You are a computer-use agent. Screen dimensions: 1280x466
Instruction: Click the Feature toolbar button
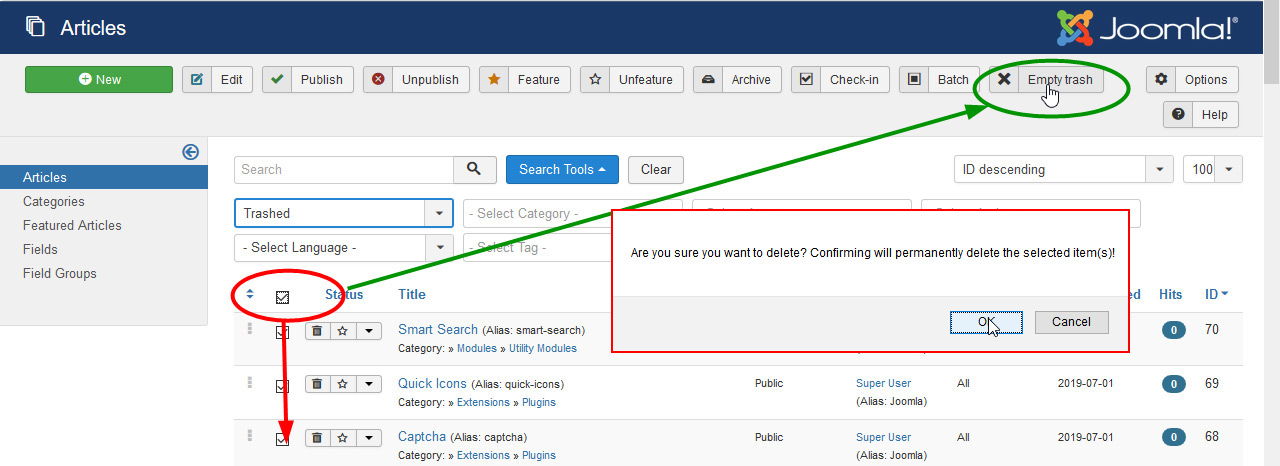click(525, 80)
